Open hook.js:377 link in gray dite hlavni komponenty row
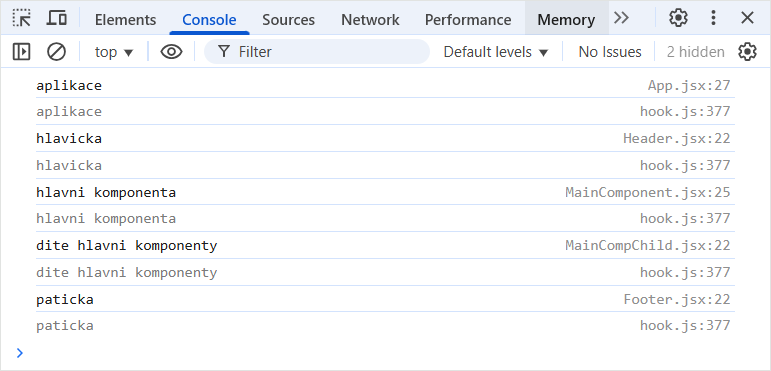The image size is (771, 371). pyautogui.click(x=685, y=272)
